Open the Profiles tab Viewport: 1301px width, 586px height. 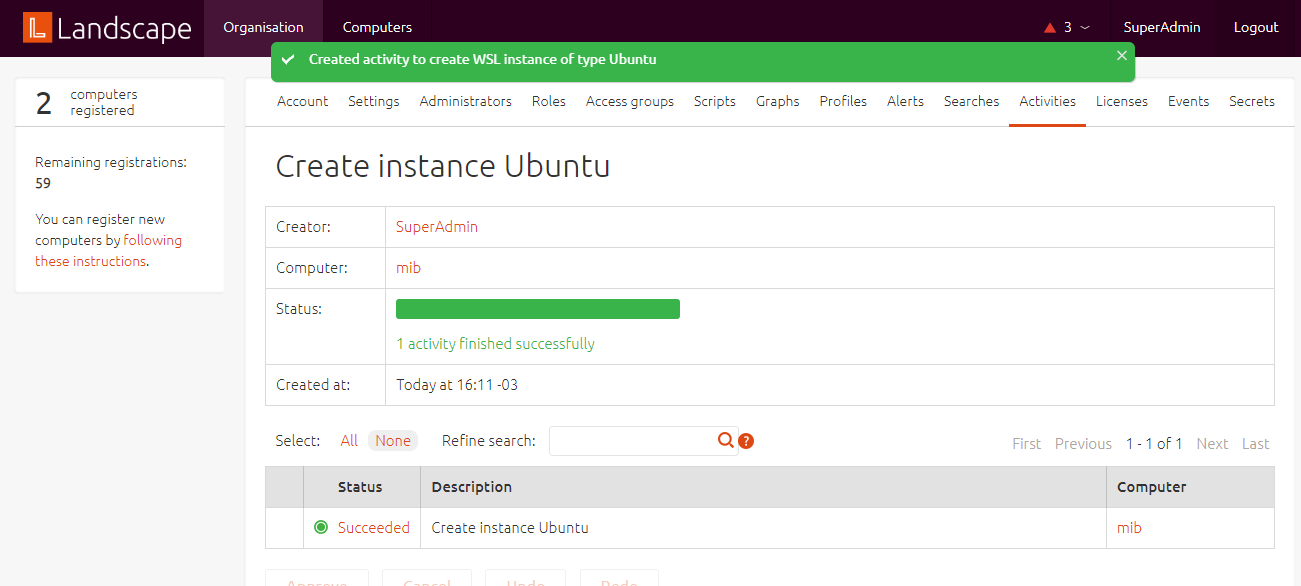[843, 101]
